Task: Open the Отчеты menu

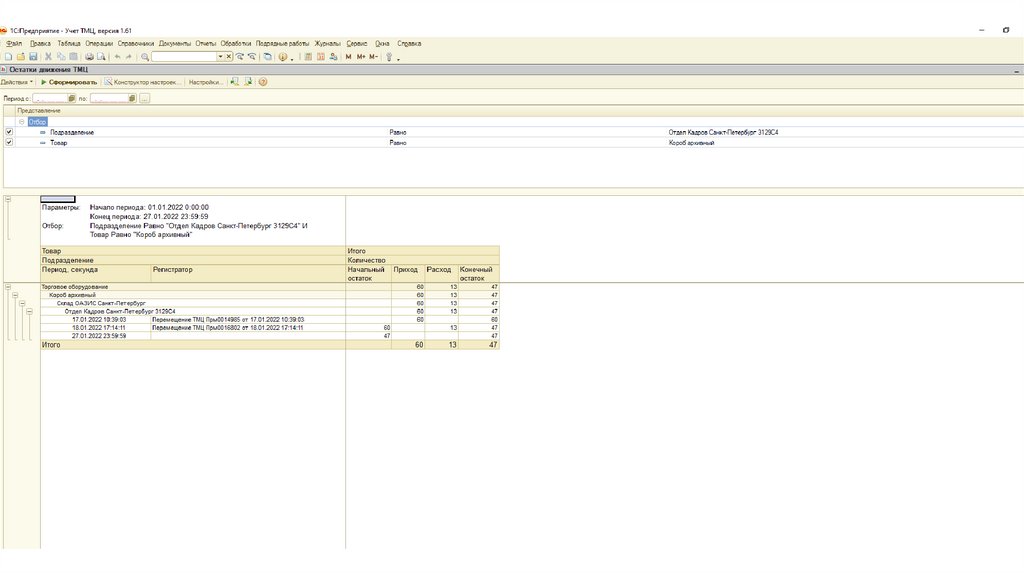Action: [x=205, y=44]
